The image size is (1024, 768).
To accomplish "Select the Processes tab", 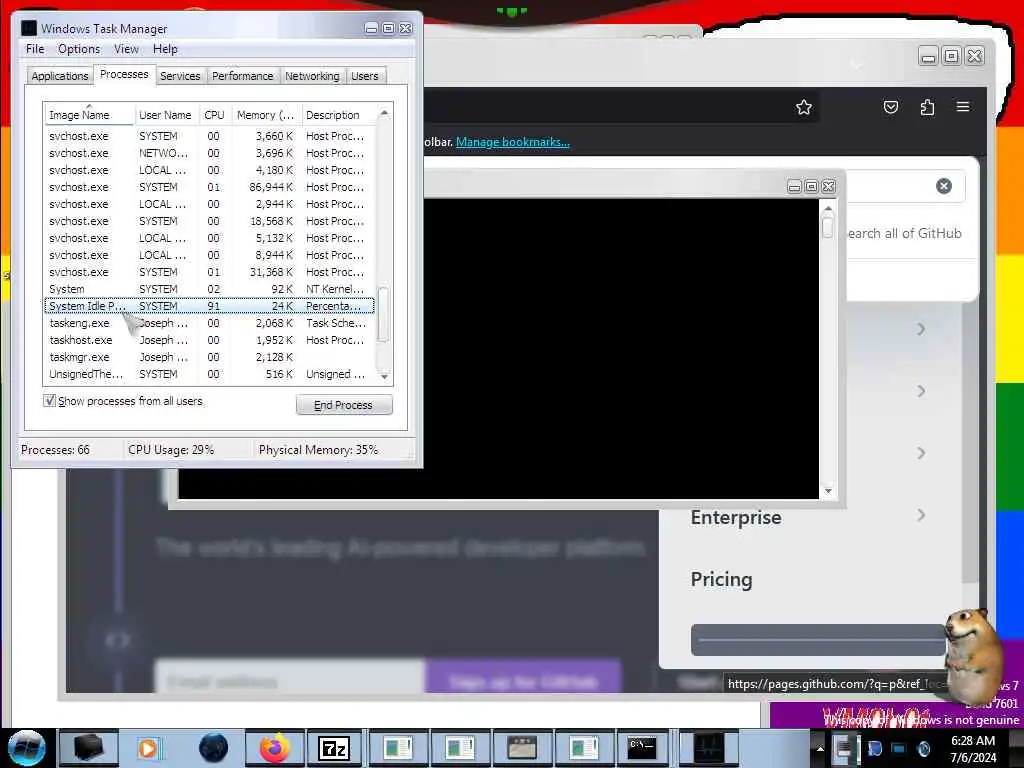I will click(124, 74).
